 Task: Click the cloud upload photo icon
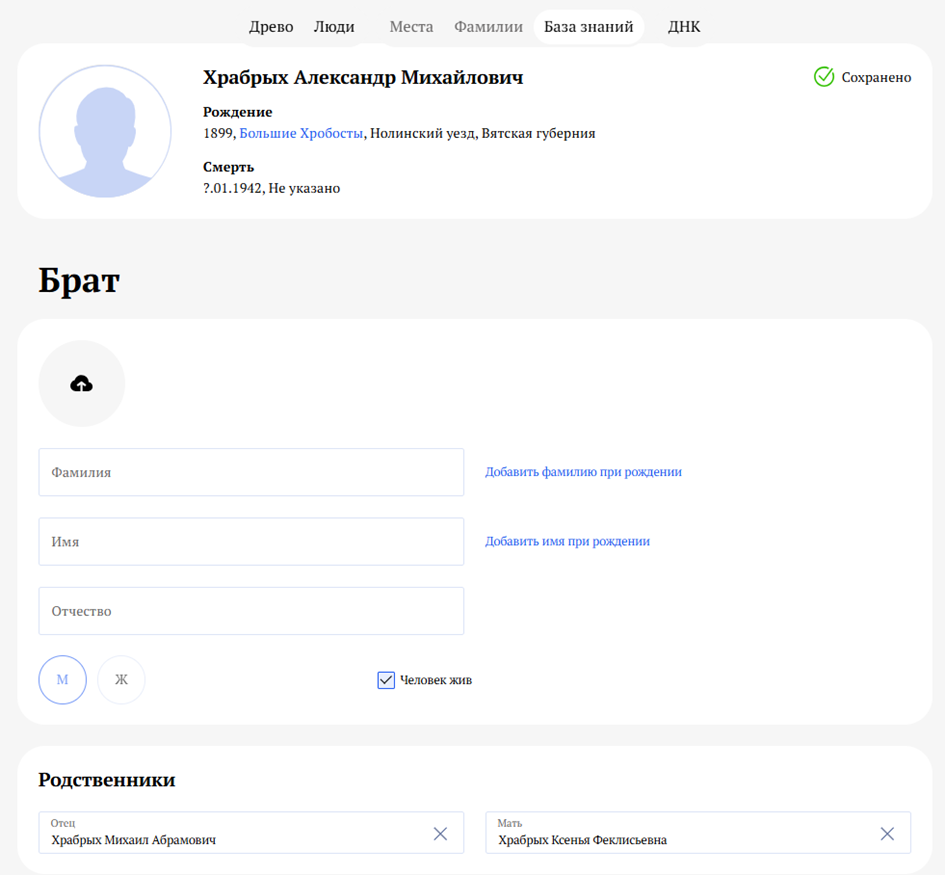(x=82, y=384)
